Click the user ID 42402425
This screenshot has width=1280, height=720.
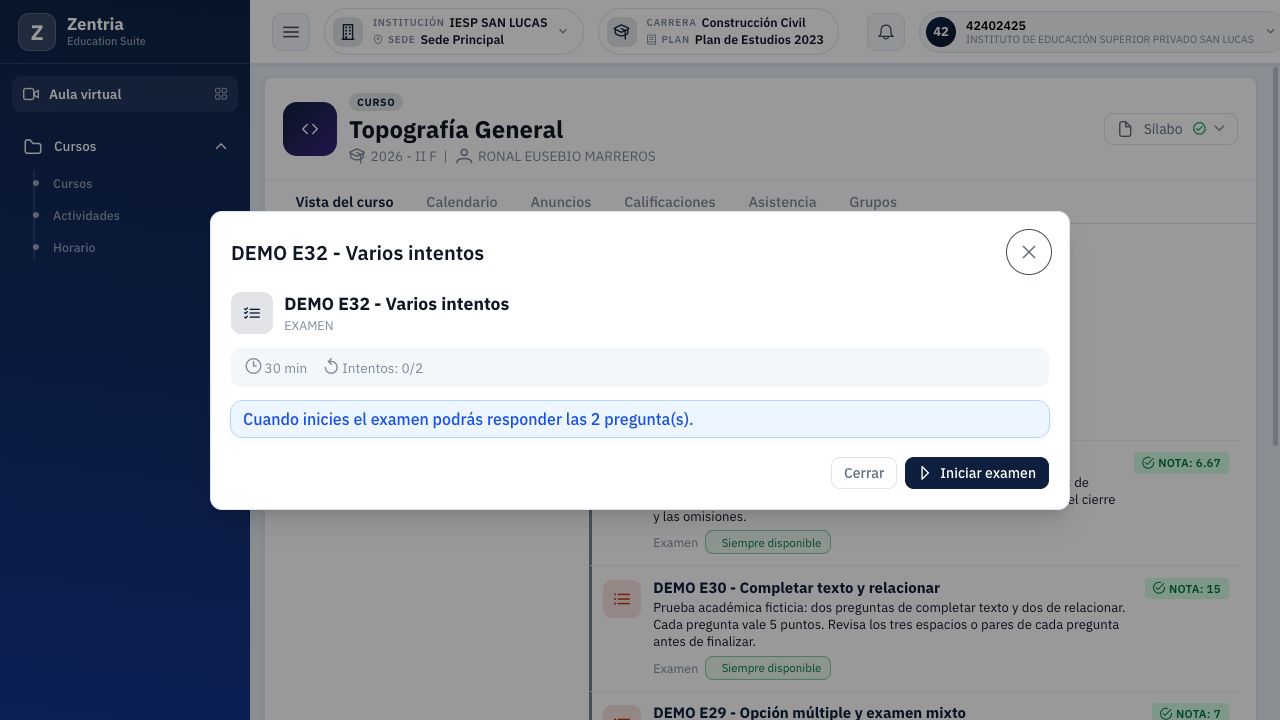coord(996,26)
